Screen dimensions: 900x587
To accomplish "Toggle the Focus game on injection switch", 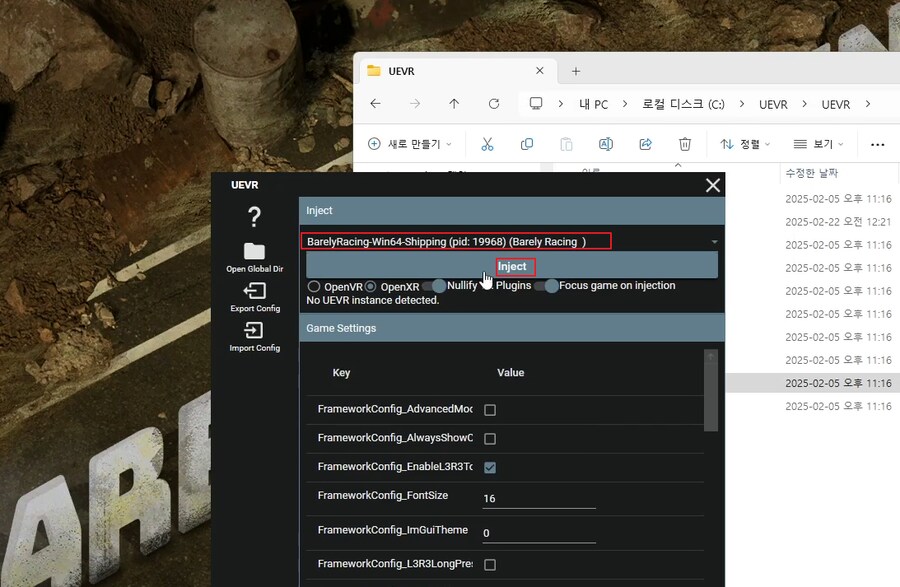I will point(546,286).
